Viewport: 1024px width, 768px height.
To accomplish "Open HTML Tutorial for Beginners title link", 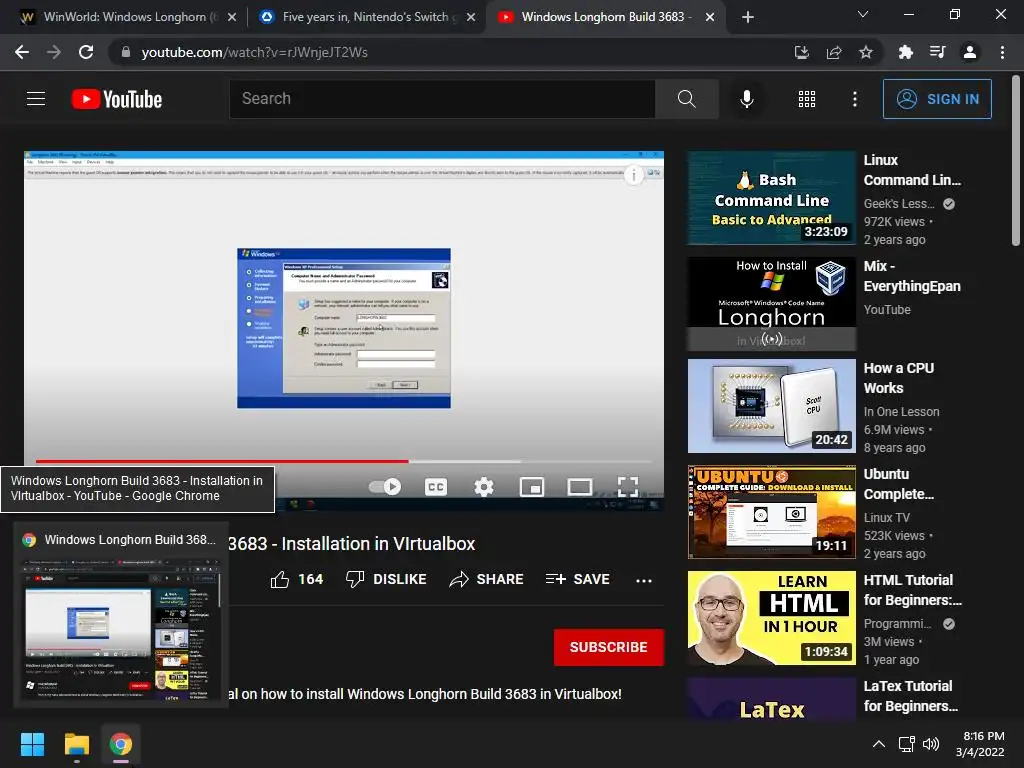I will coord(912,590).
